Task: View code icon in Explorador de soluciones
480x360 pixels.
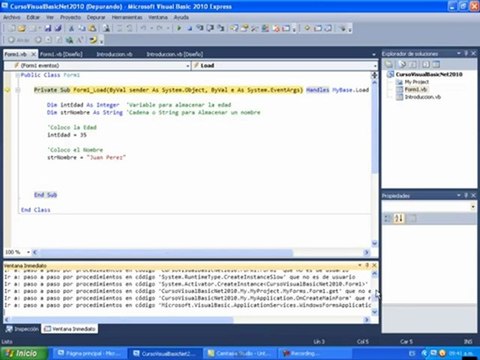Action: 426,64
